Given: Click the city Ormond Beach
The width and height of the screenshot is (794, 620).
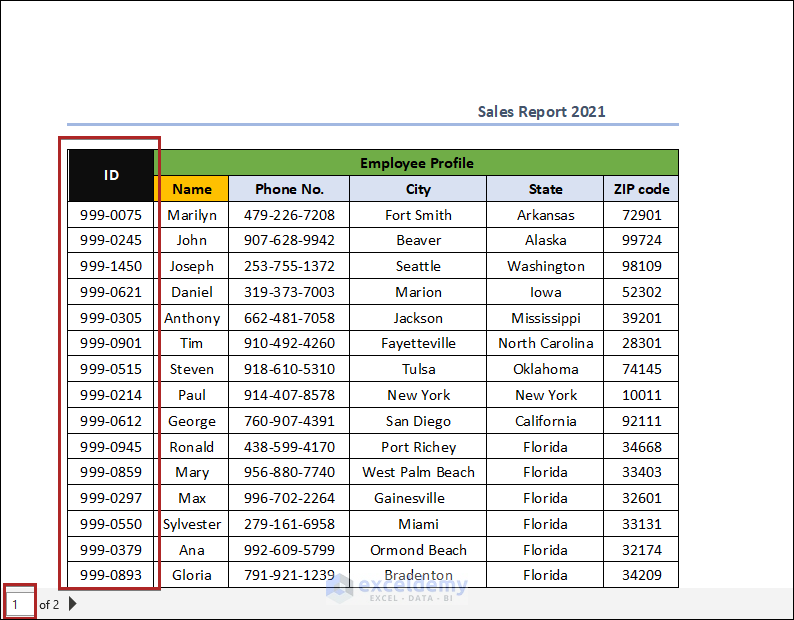Looking at the screenshot, I should click(418, 549).
